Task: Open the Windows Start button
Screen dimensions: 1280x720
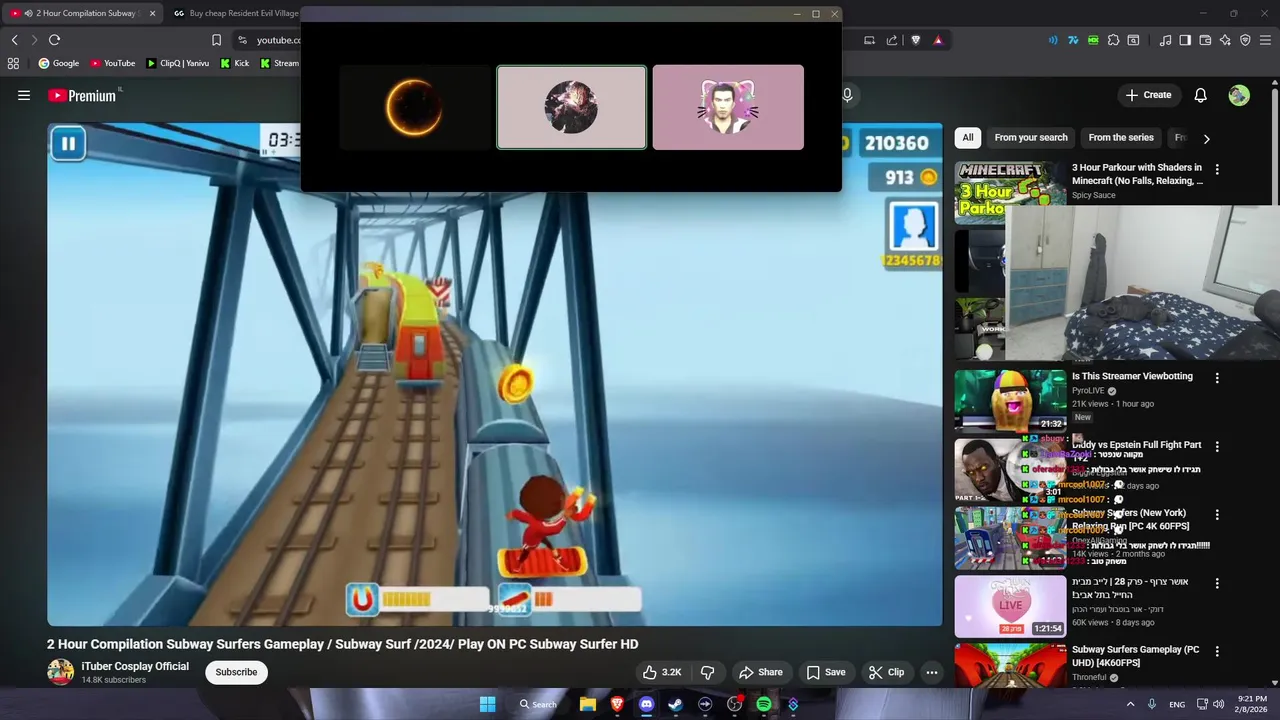Action: click(487, 704)
